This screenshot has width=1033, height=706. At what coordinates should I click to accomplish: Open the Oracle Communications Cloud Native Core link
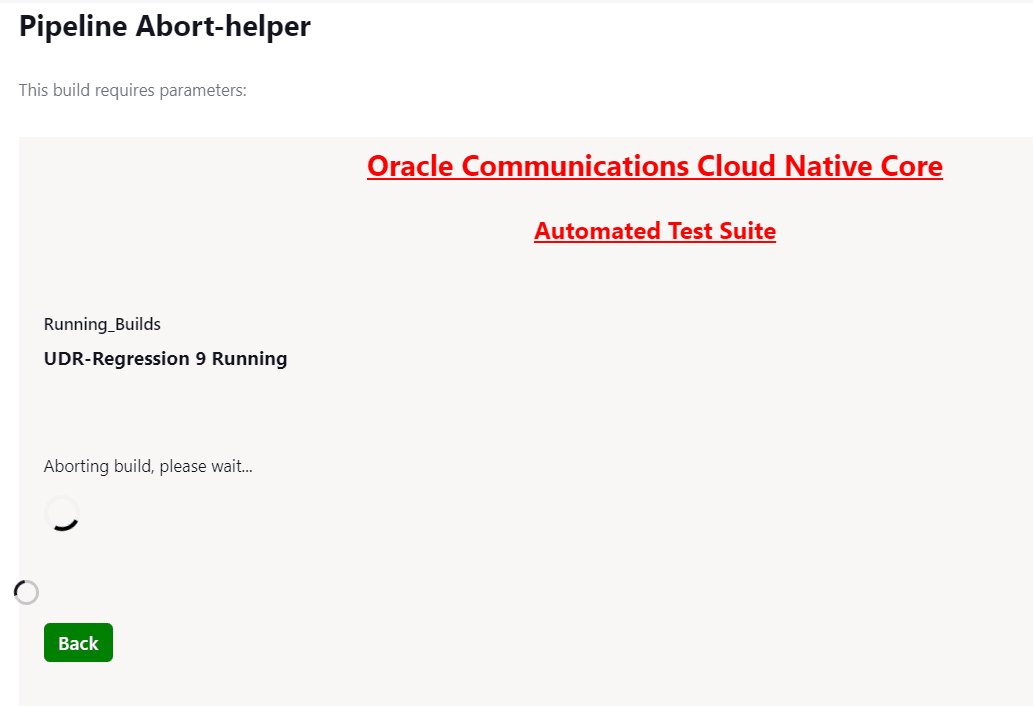point(655,166)
